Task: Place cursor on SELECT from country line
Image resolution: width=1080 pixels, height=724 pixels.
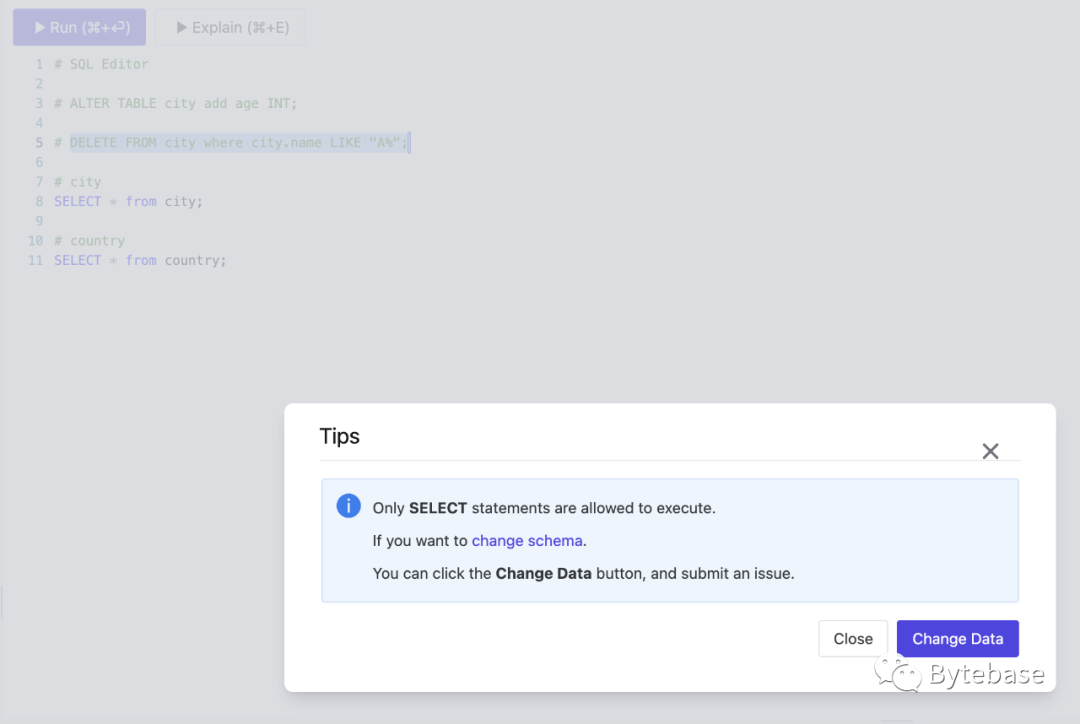Action: 140,260
